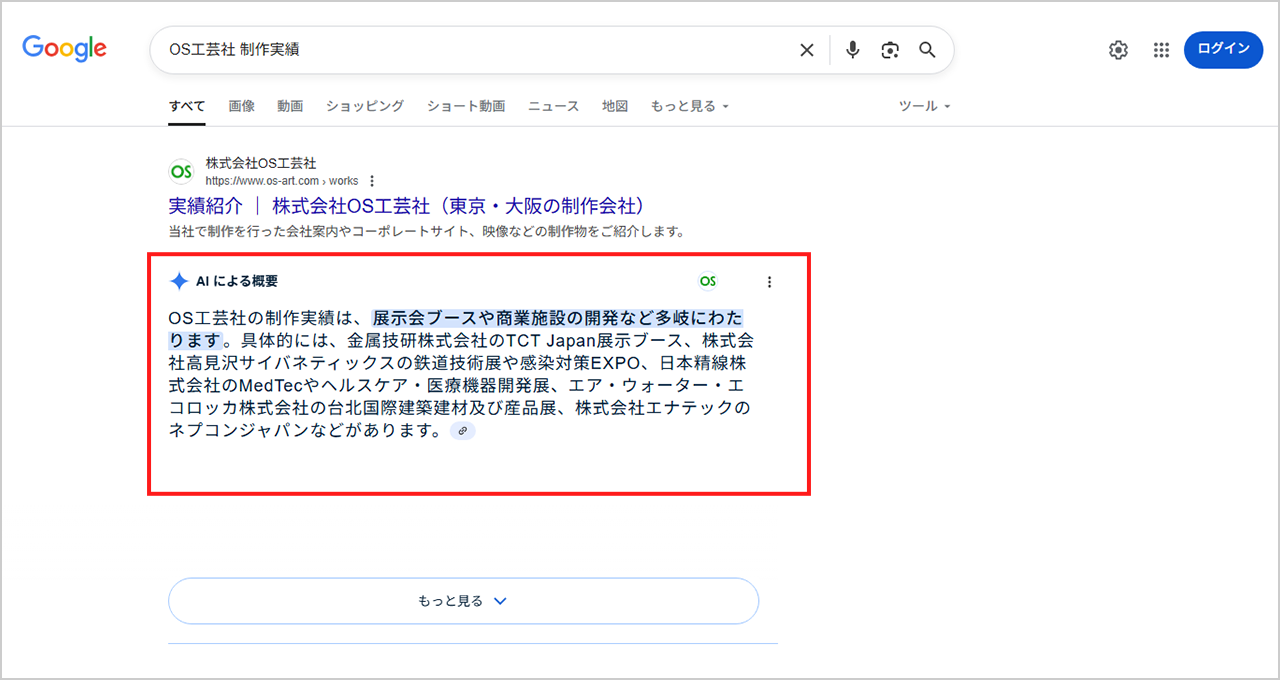Open three-dot menu beside os-art.com URL
1280x680 pixels.
pos(372,181)
